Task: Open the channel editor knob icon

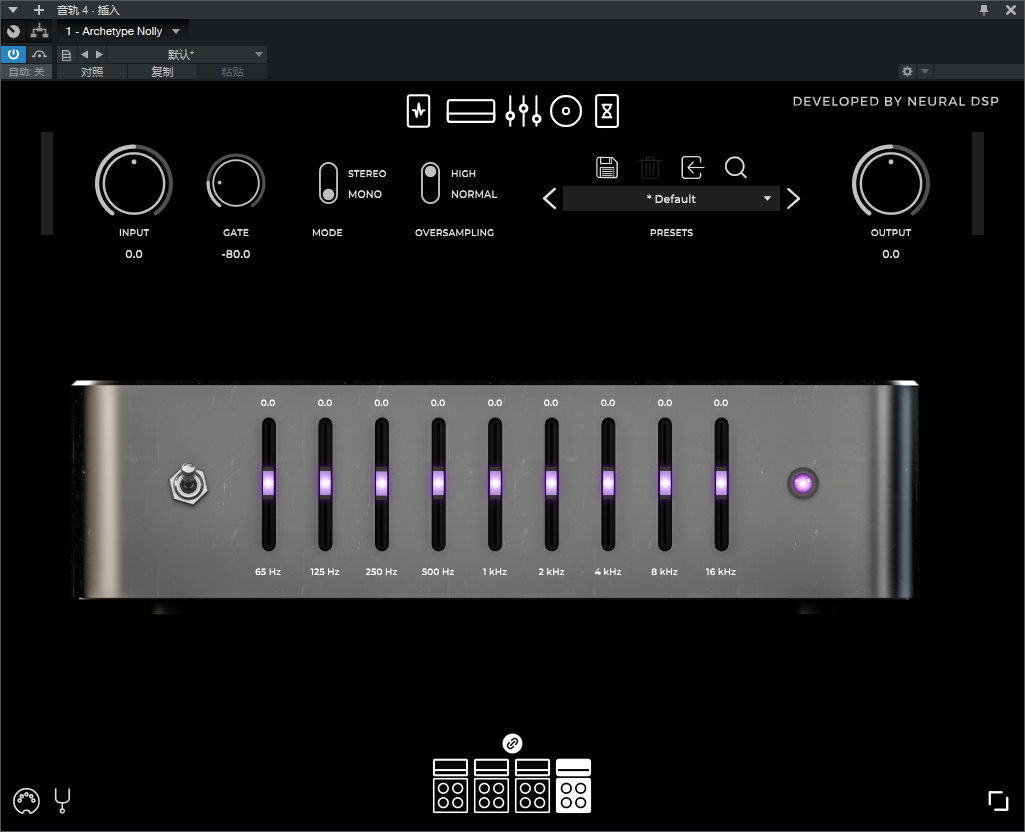Action: (13, 31)
